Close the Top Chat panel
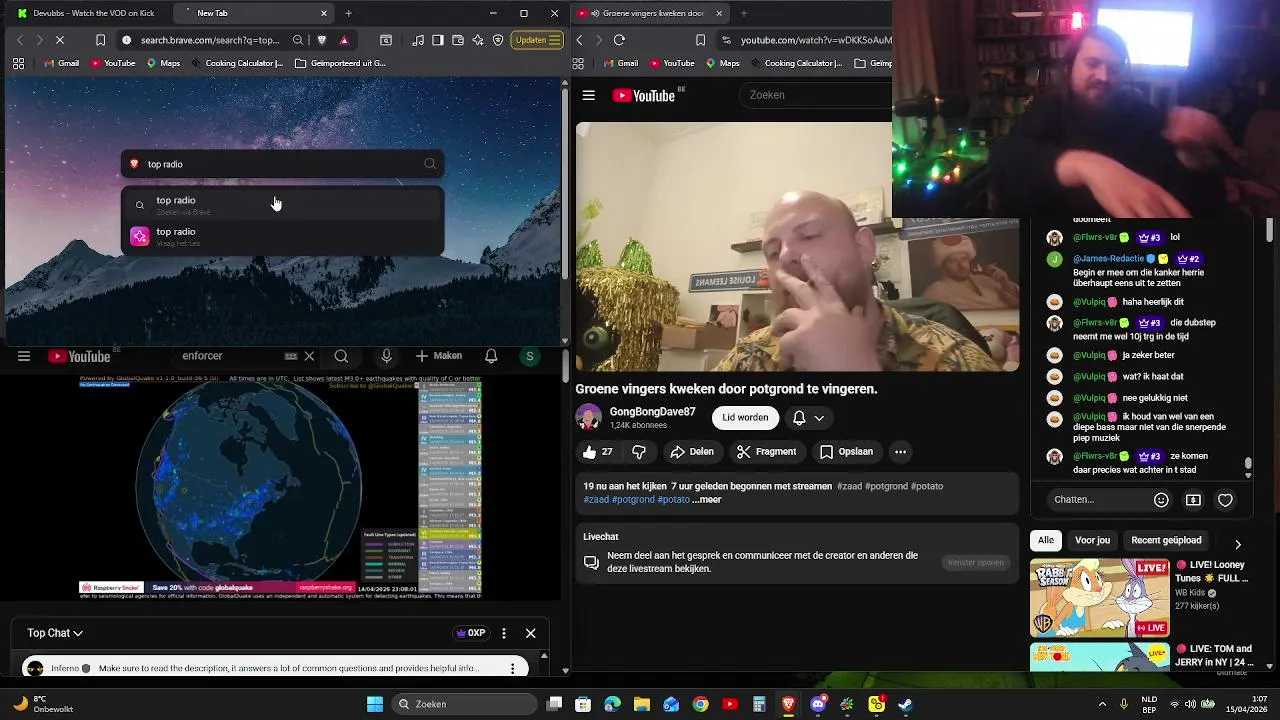 [x=531, y=633]
